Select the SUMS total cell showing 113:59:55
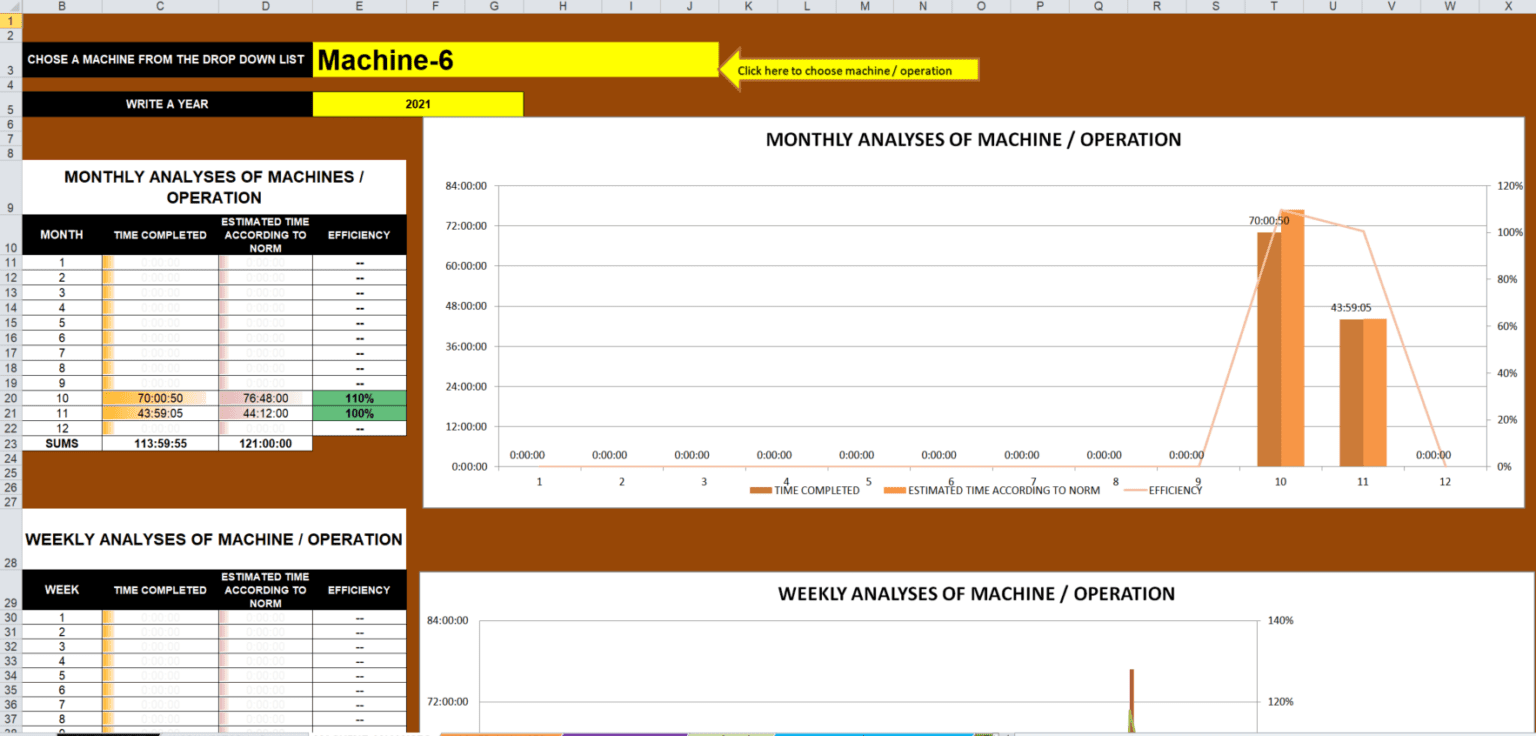 159,443
